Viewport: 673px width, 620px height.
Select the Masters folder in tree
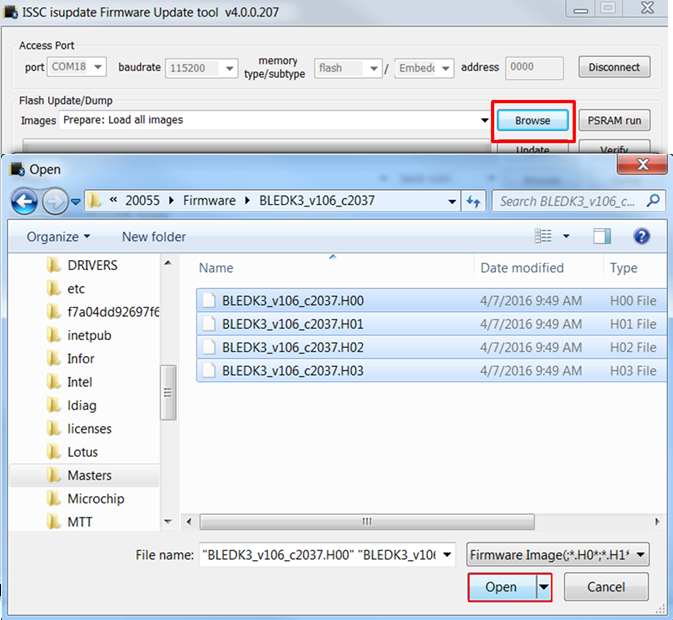[x=89, y=476]
